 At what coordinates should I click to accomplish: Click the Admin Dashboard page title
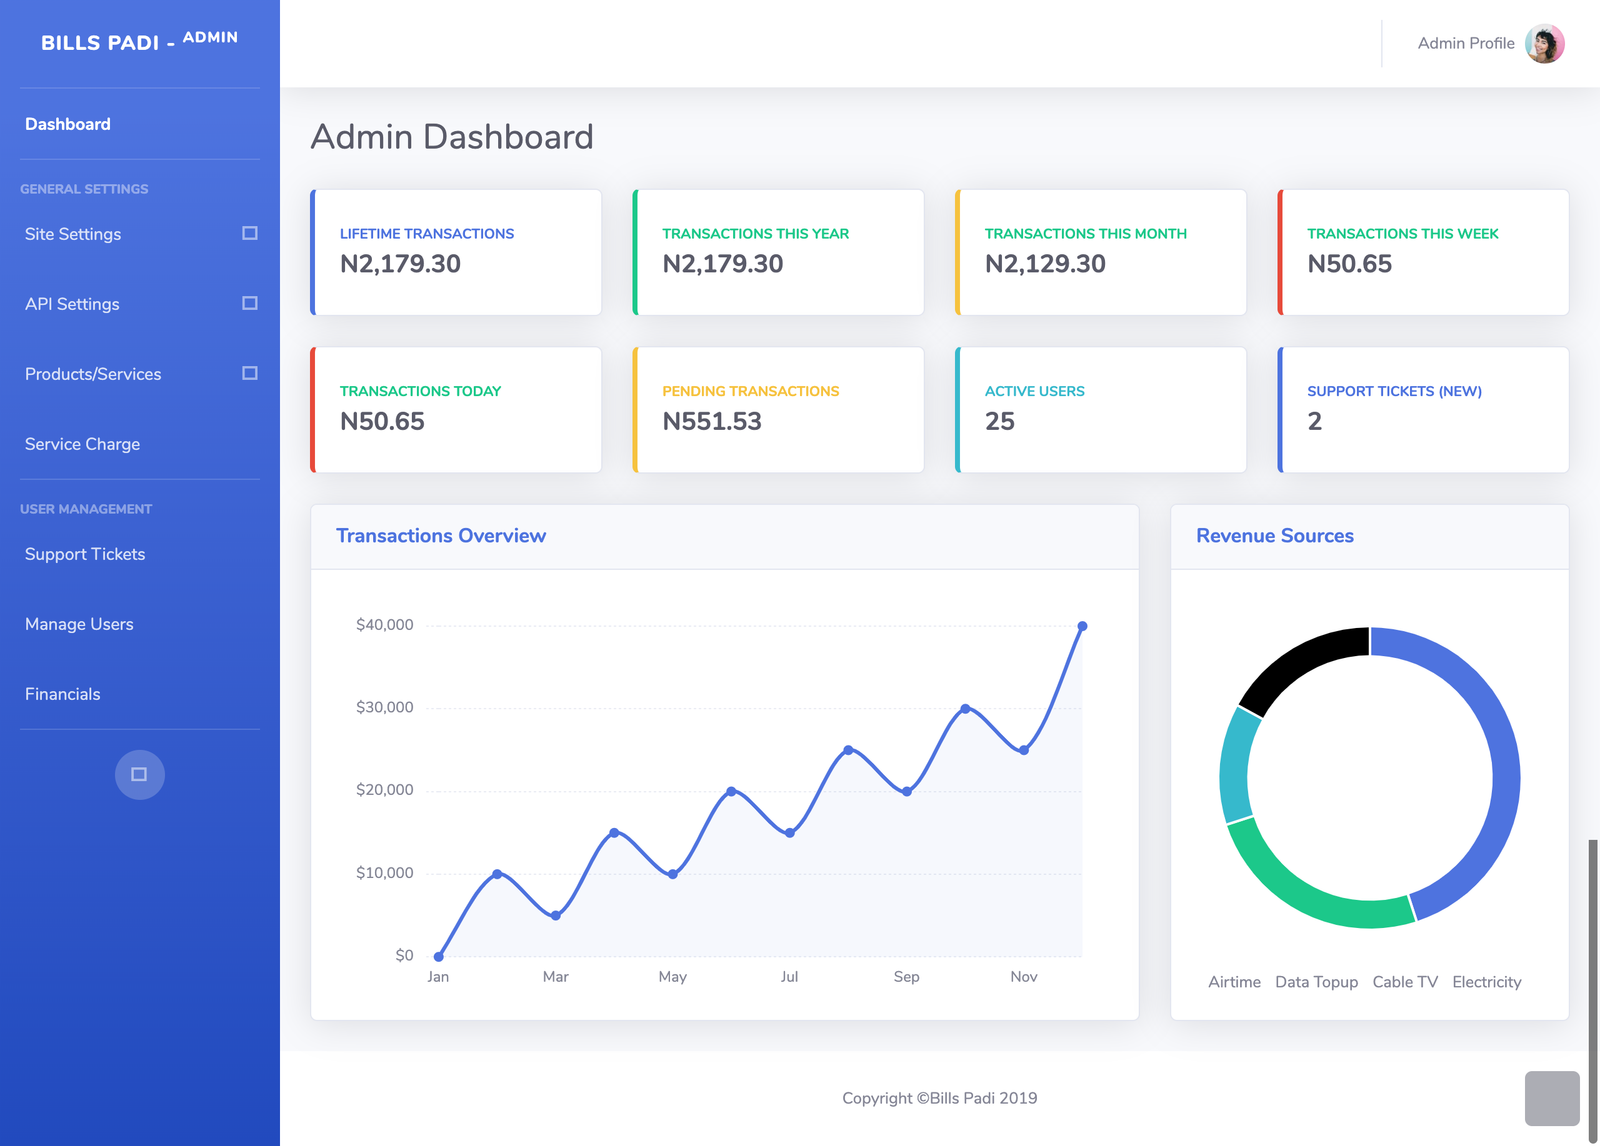click(x=452, y=137)
